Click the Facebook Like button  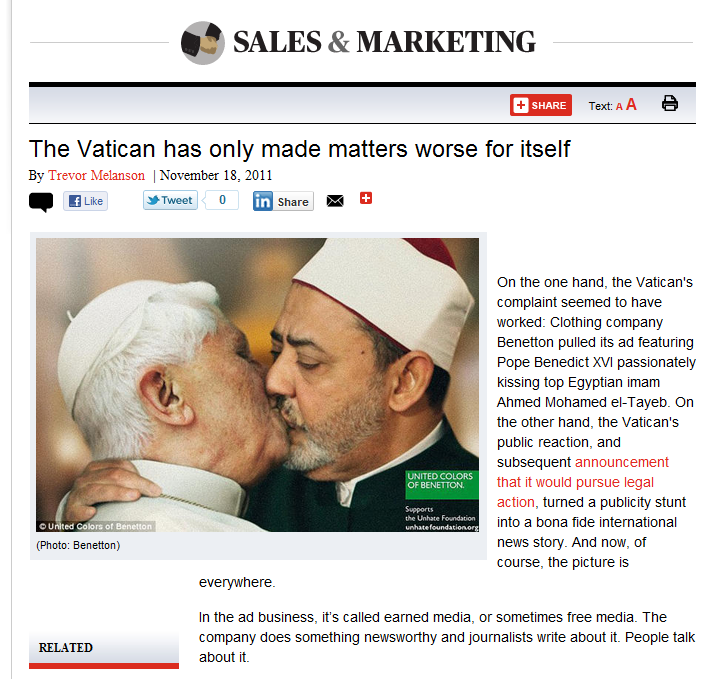pos(86,201)
